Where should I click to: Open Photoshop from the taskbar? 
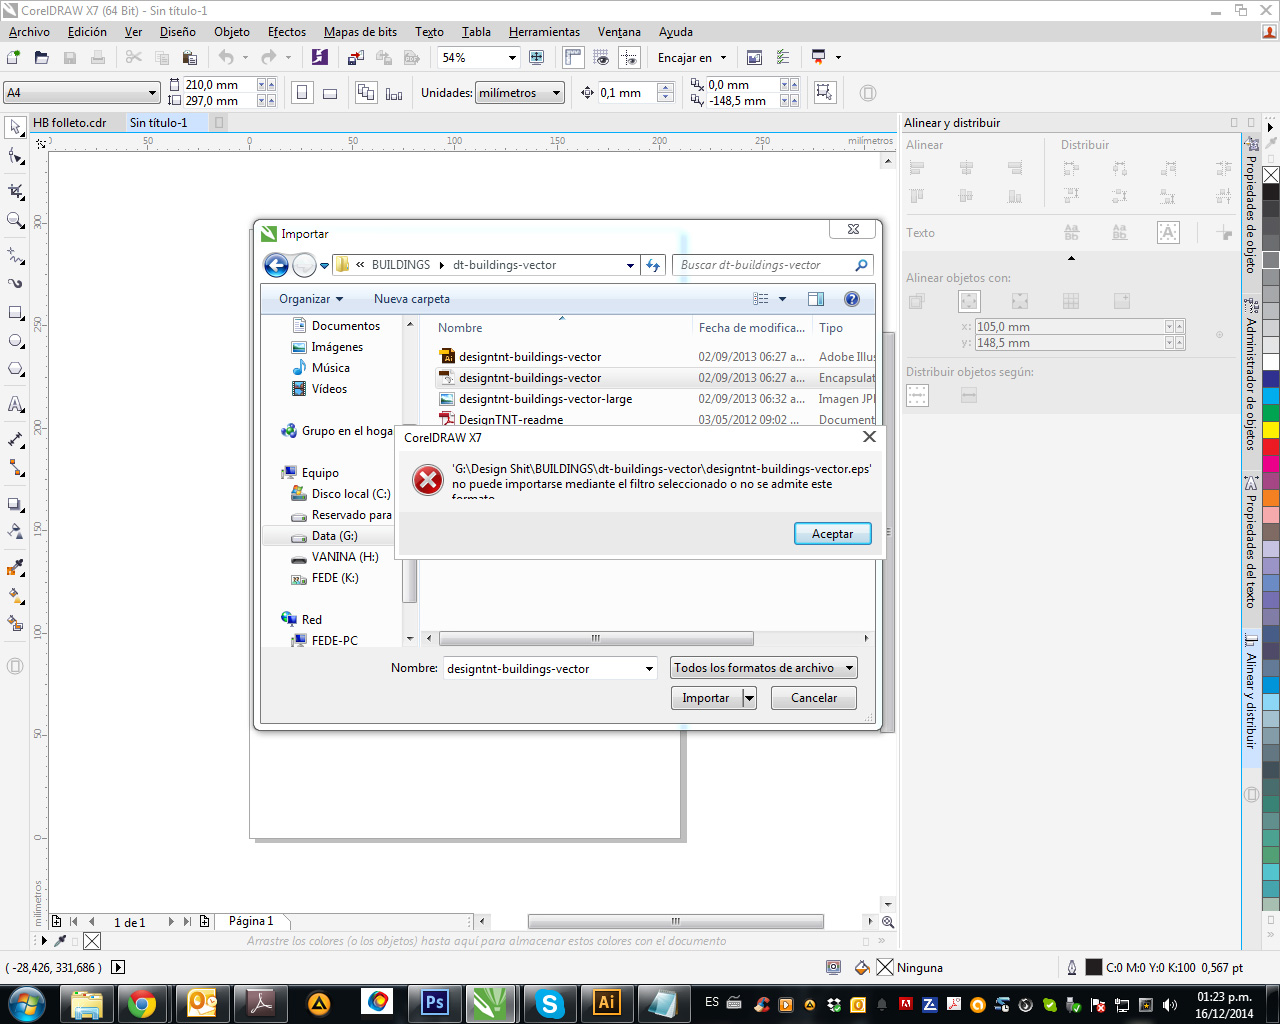point(434,1003)
